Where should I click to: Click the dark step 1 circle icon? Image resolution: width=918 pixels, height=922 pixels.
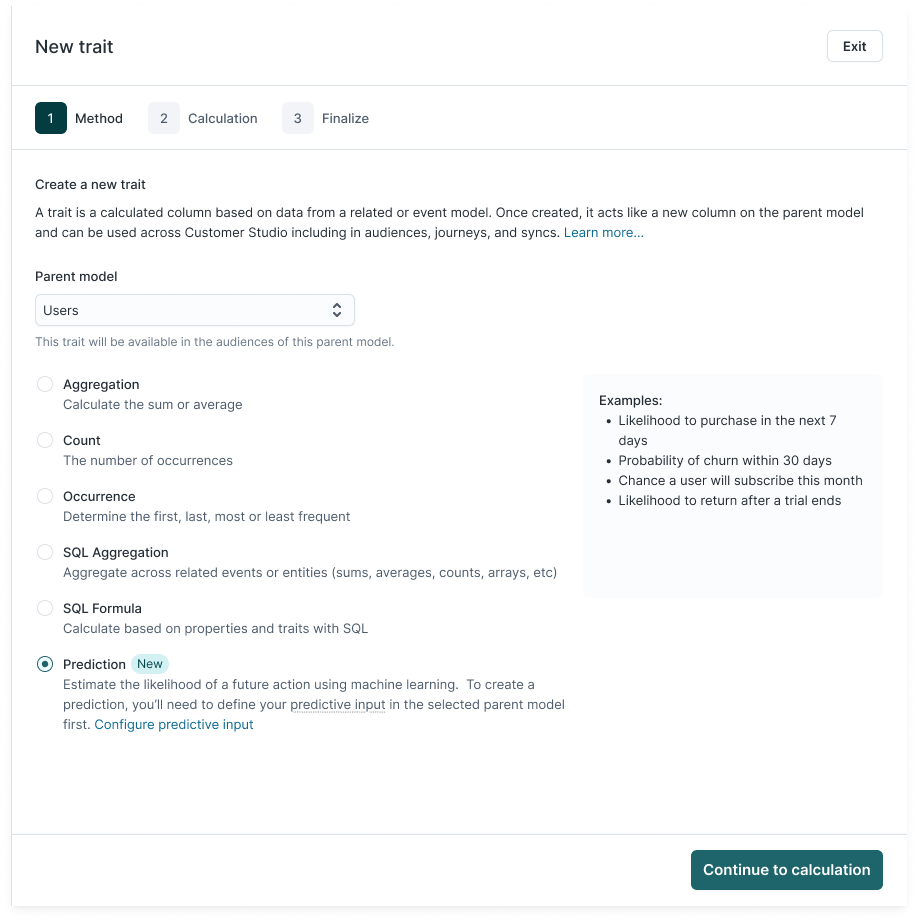[x=50, y=118]
